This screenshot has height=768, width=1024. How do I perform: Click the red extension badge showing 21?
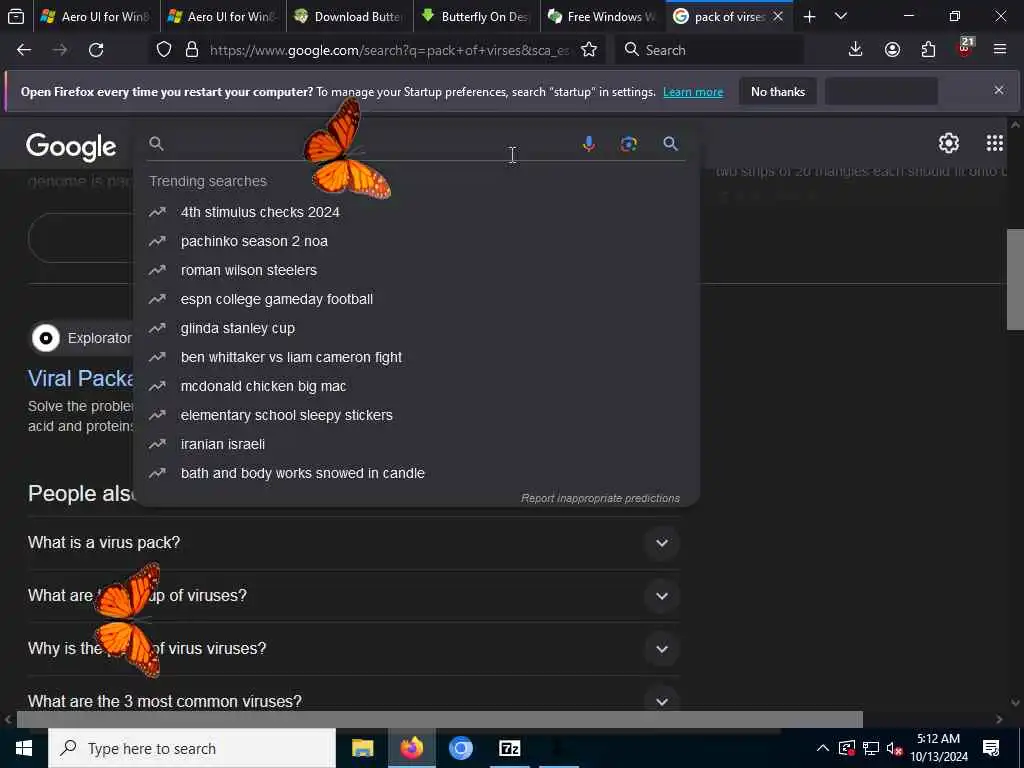tap(965, 48)
